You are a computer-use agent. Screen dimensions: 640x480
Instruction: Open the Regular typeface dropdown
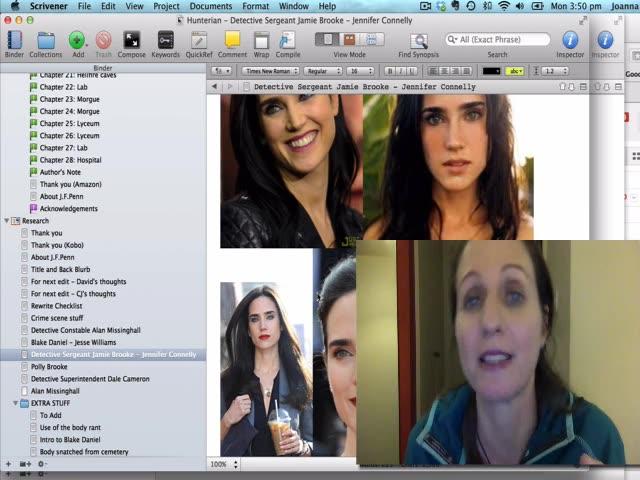click(323, 71)
